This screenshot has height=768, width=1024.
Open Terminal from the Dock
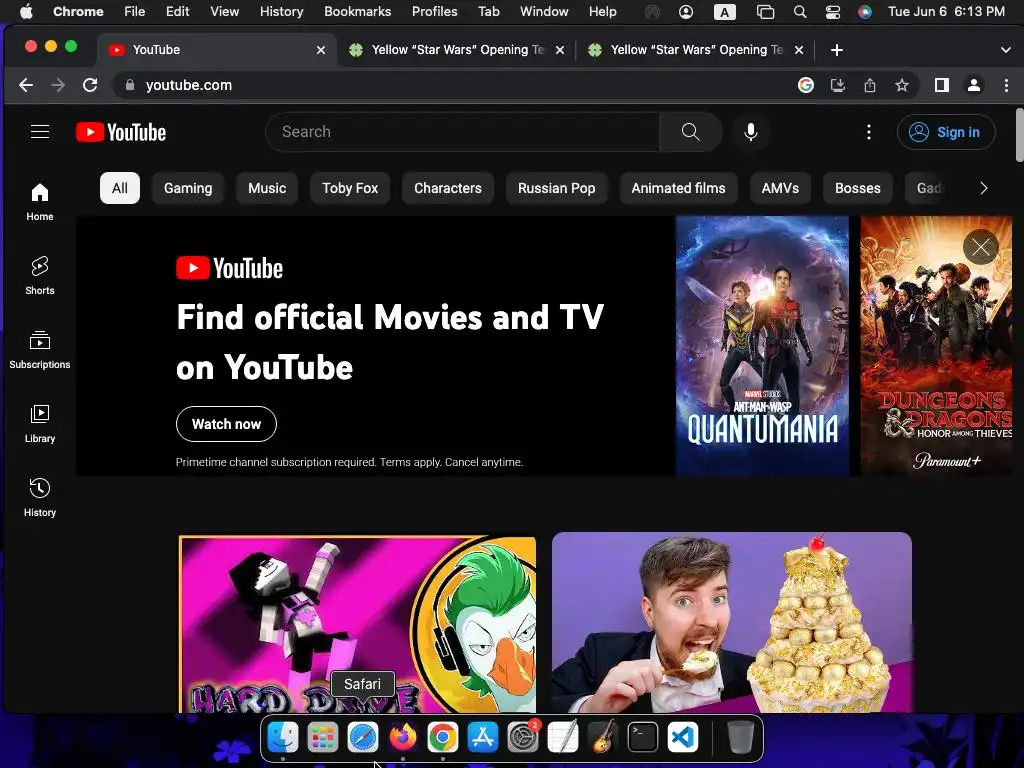[x=643, y=737]
